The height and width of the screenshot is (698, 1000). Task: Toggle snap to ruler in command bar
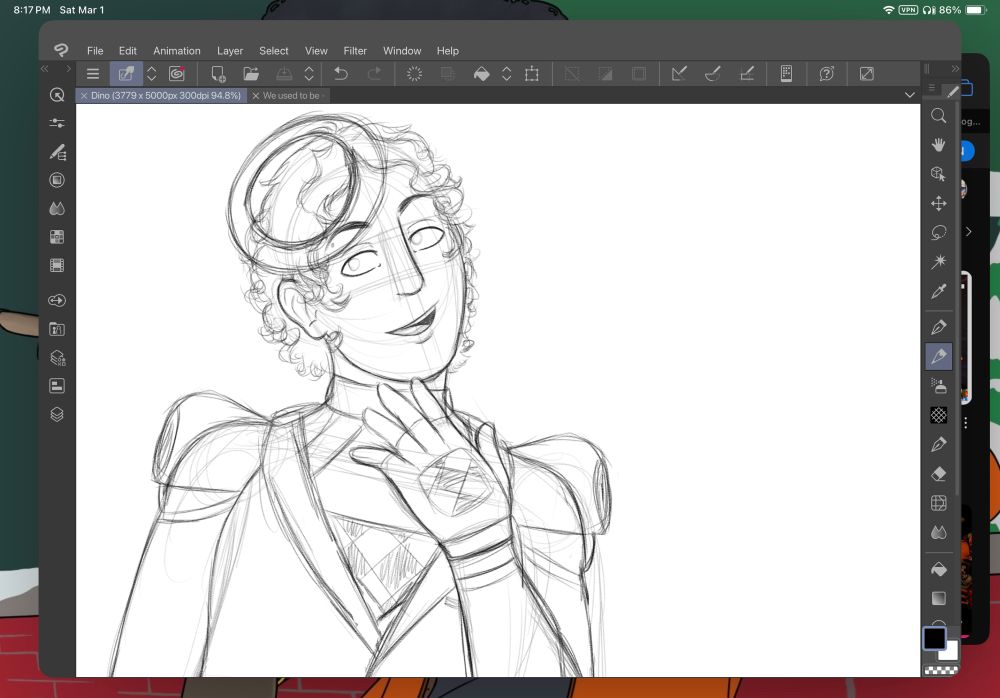679,74
